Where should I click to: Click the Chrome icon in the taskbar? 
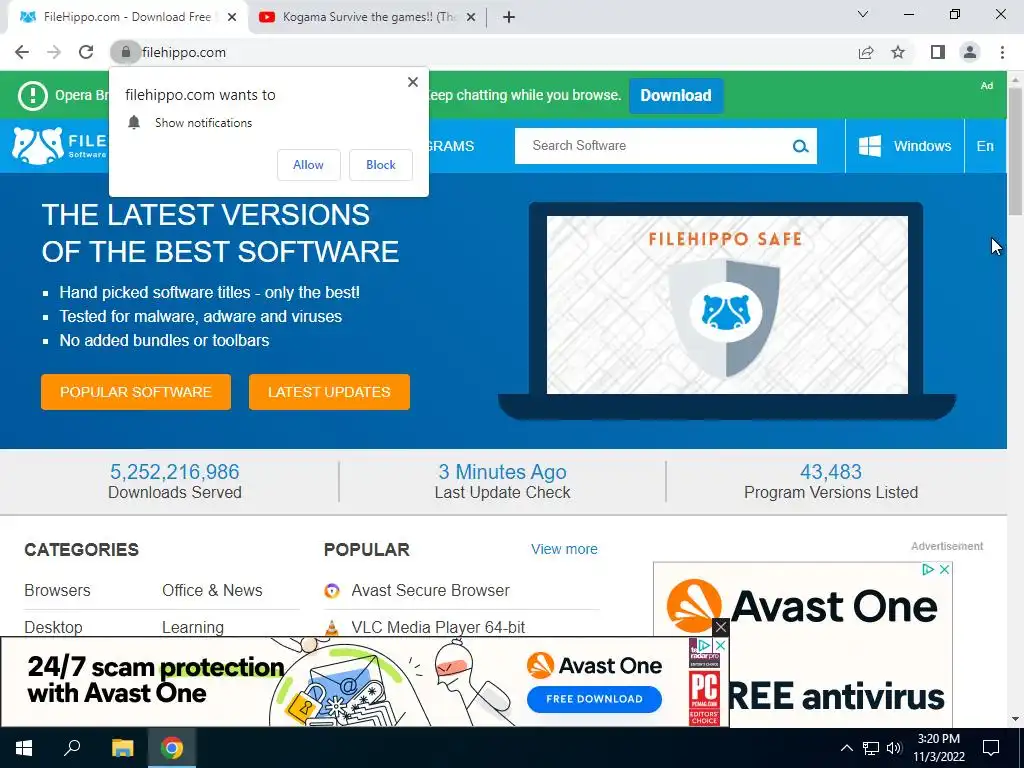click(172, 748)
